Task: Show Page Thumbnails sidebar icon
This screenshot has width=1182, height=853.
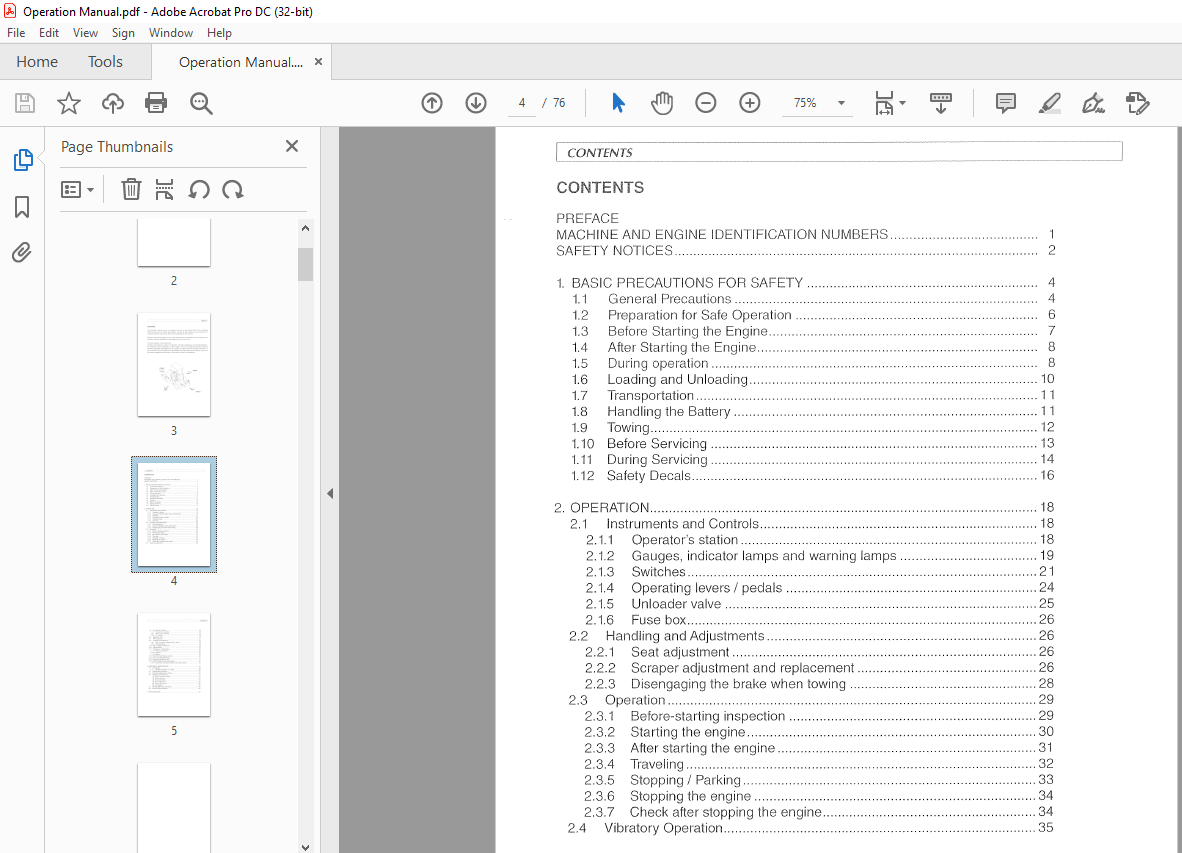Action: click(23, 160)
